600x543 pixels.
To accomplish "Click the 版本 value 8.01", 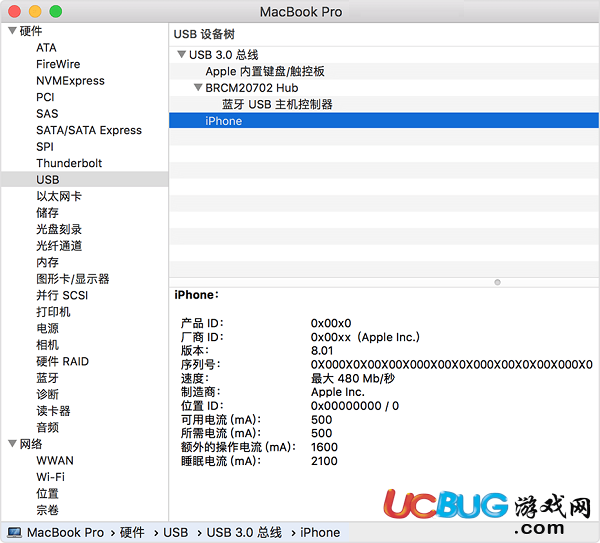I will point(322,351).
